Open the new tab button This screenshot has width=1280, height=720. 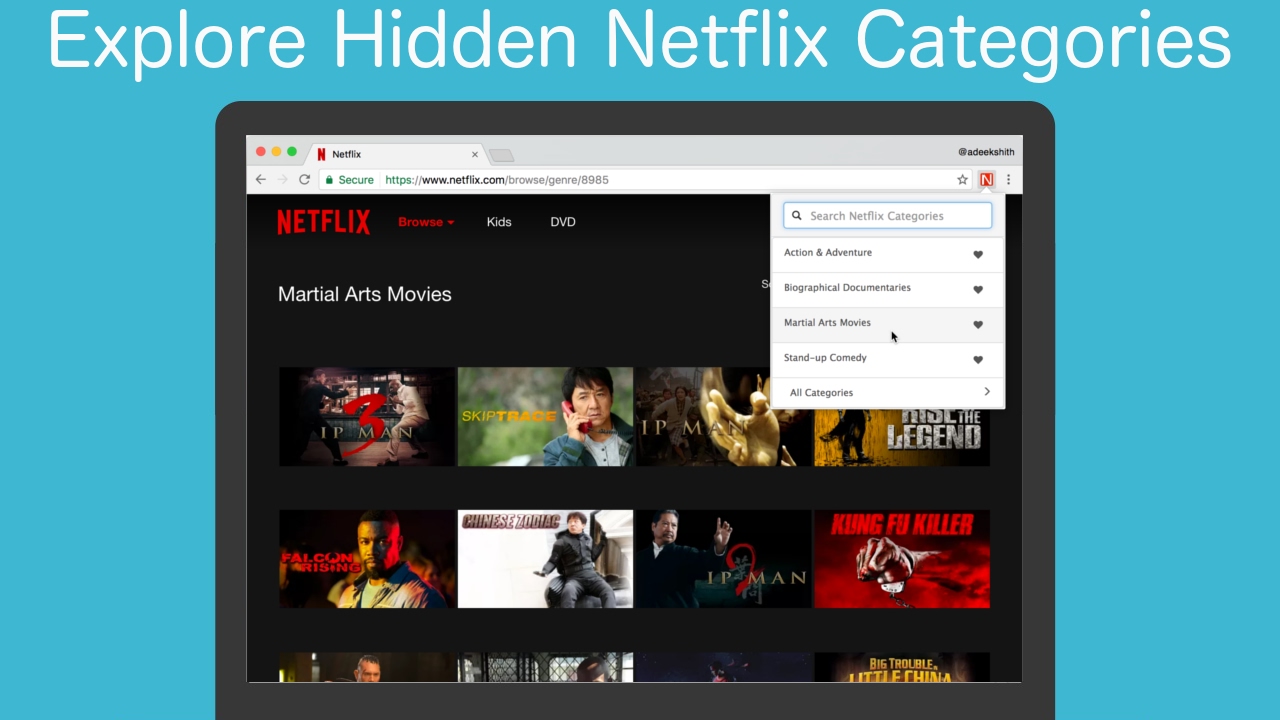[501, 155]
